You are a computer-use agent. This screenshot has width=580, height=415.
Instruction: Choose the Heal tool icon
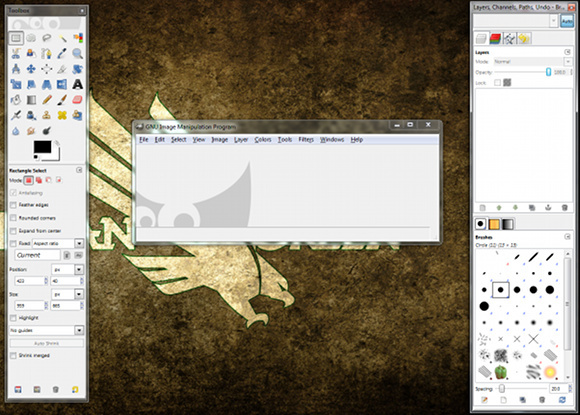(62, 115)
